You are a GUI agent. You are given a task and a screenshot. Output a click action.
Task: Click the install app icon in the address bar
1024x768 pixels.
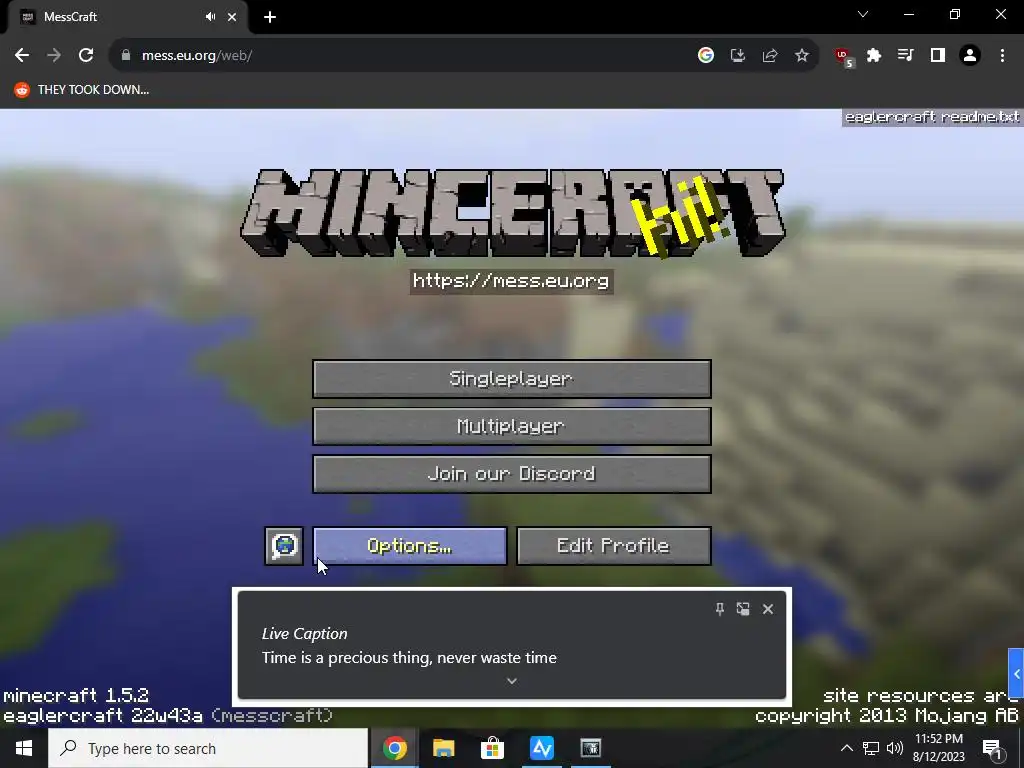point(738,56)
